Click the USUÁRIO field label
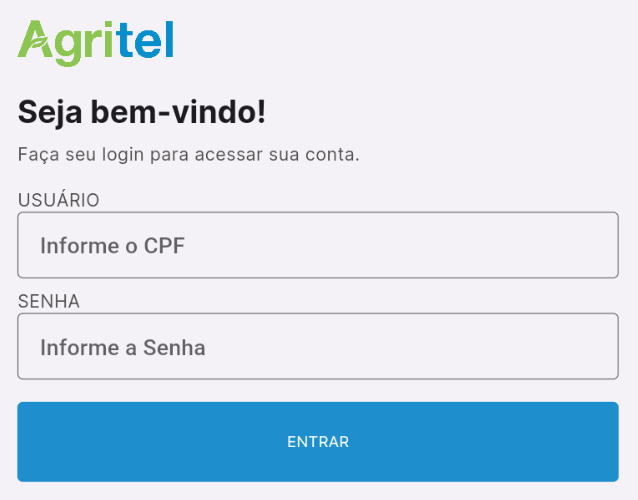 [59, 200]
